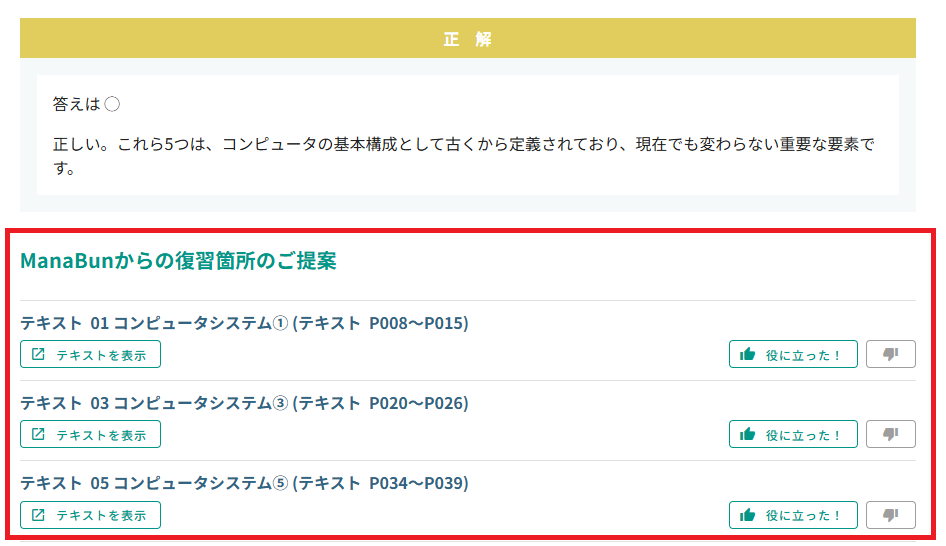Click external-link icon under テキスト 01 コンピュータシステム①

pyautogui.click(x=38, y=354)
